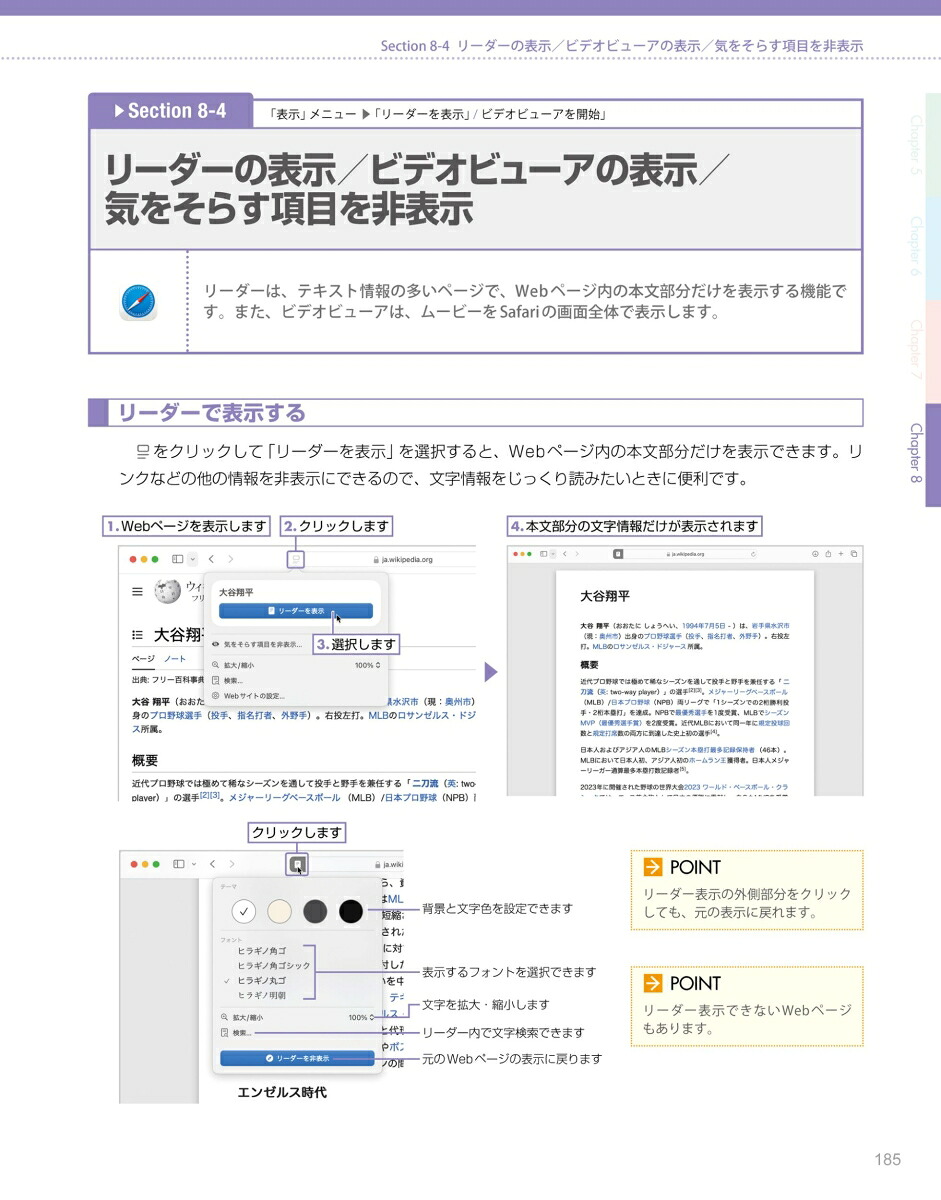
Task: Click the page menu icon beside ja.wikipedia.org
Action: click(296, 560)
